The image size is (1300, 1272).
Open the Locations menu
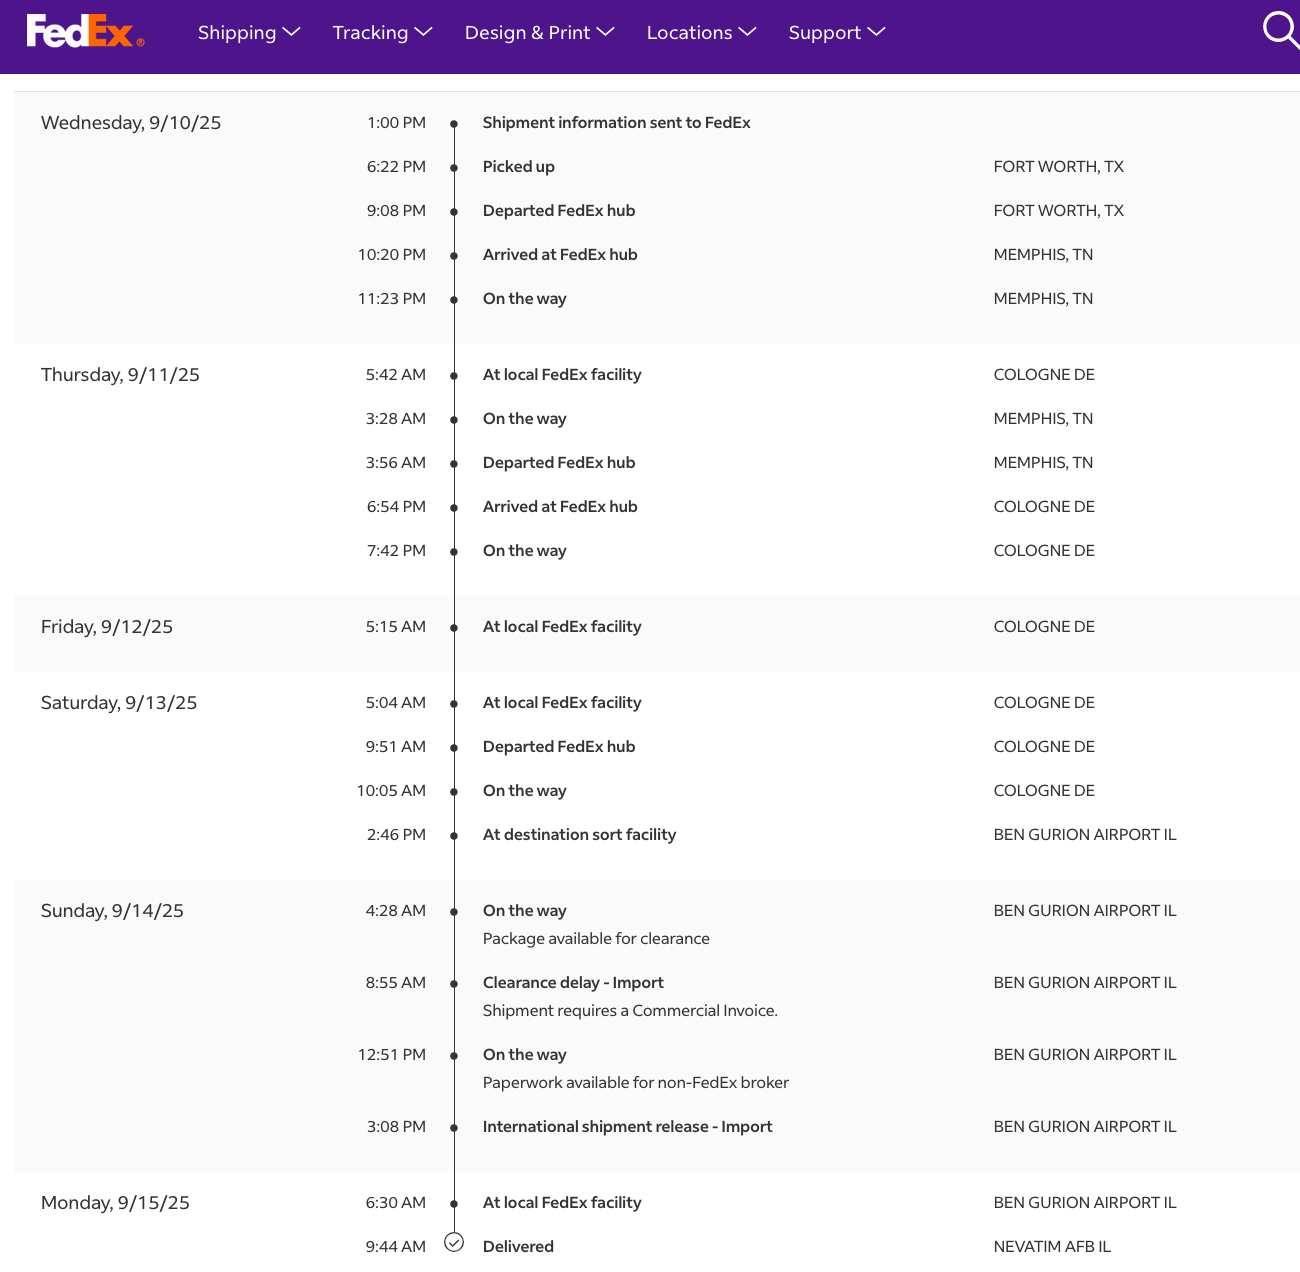[701, 33]
